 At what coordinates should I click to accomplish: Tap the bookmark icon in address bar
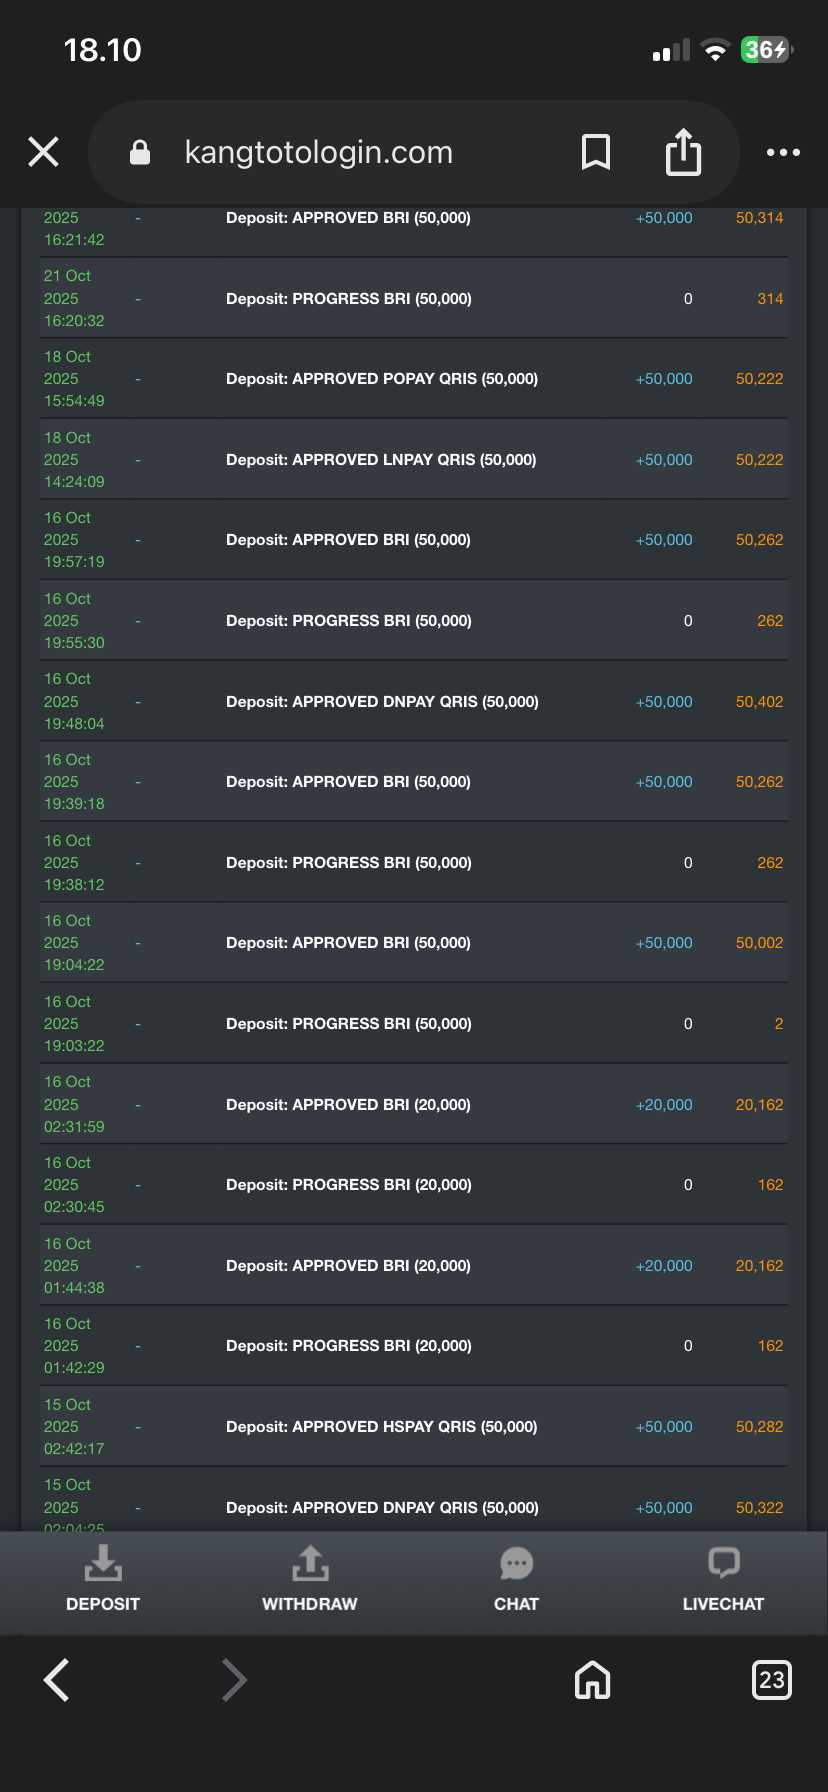pos(596,152)
